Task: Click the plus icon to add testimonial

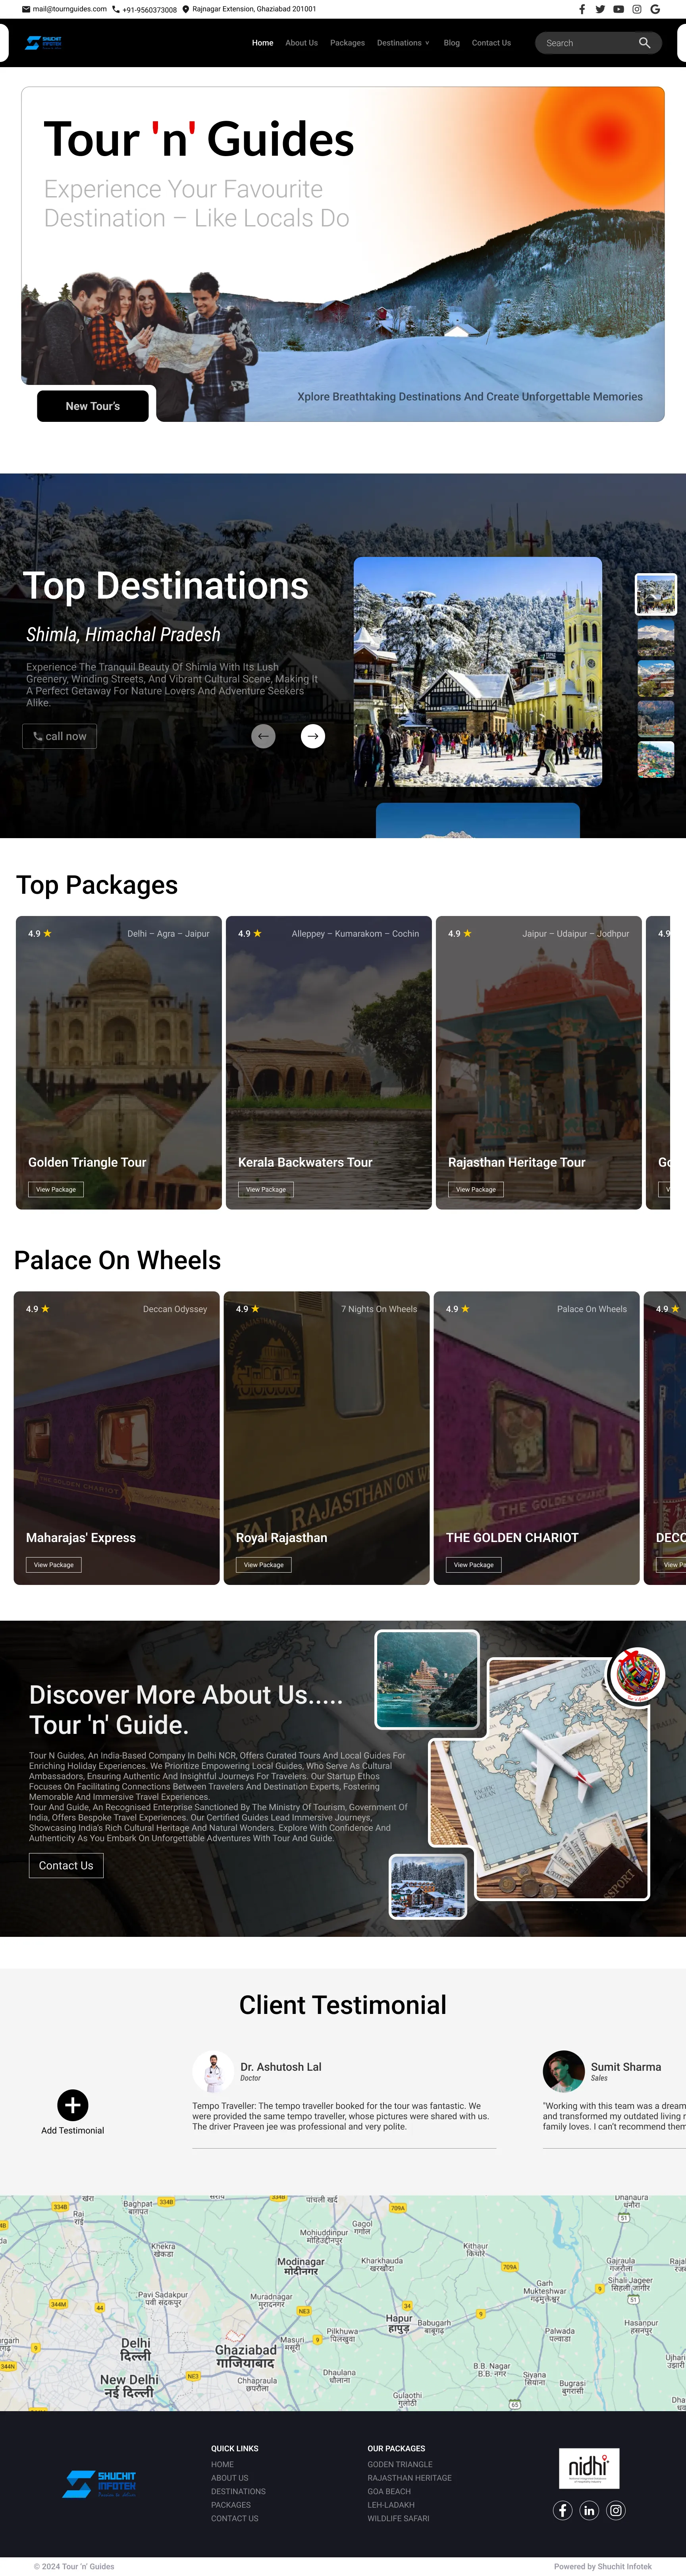Action: click(x=72, y=2105)
